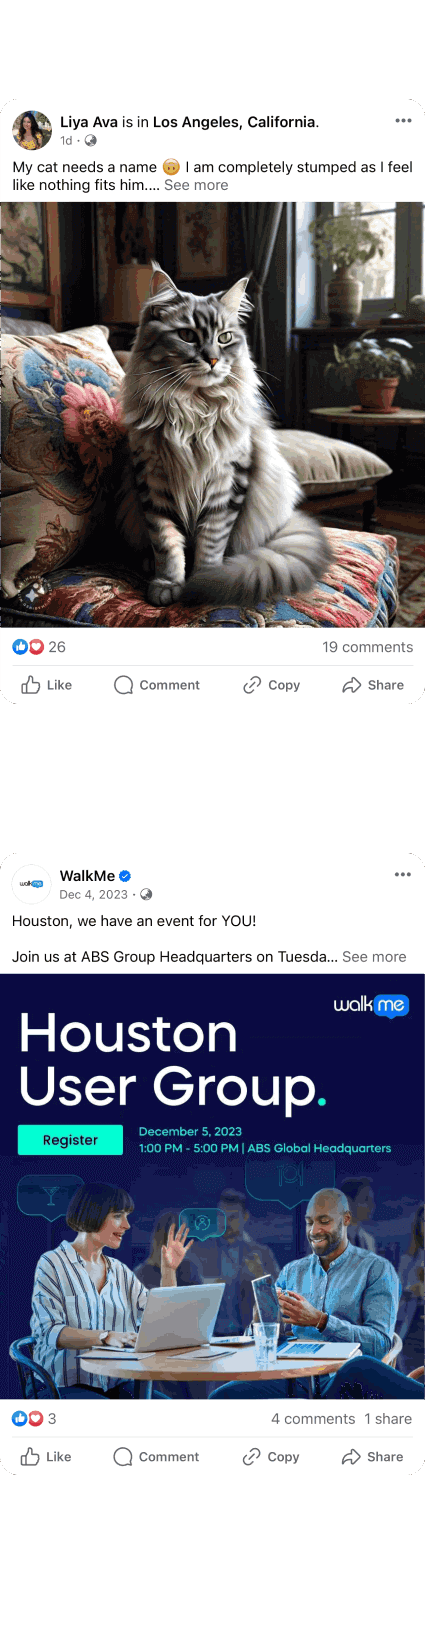Comment on the WalkMe Houston post
Viewport: 425px width, 1650px height.
click(157, 1457)
